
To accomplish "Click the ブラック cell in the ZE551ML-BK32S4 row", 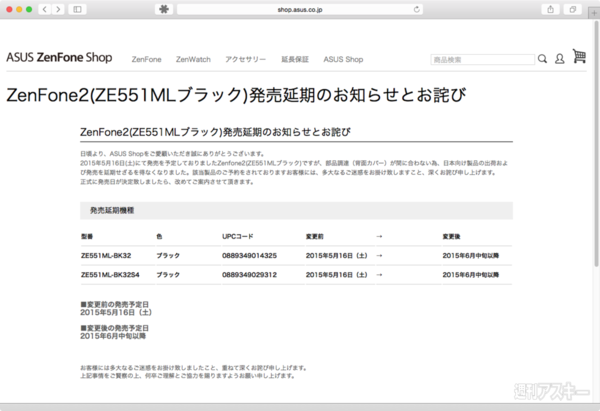I will 168,275.
